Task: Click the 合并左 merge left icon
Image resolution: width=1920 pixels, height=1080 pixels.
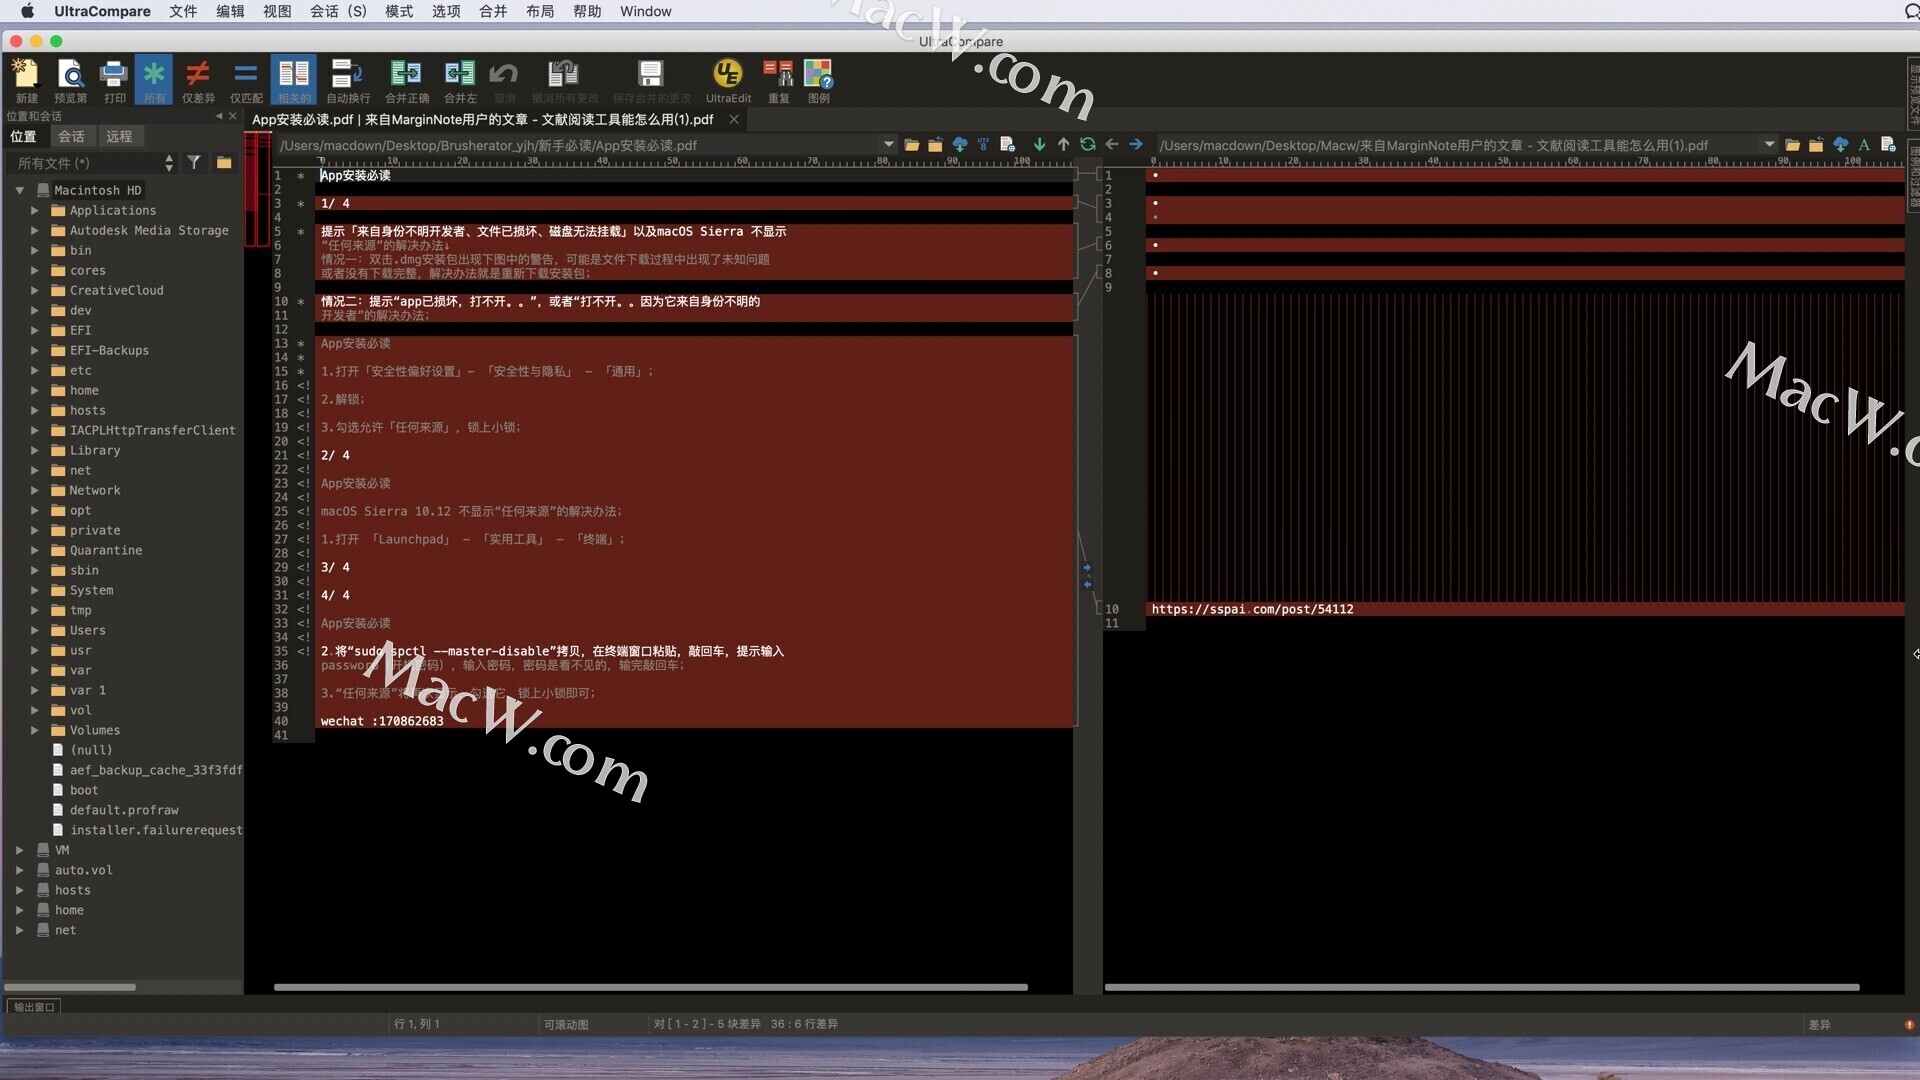Action: (460, 80)
